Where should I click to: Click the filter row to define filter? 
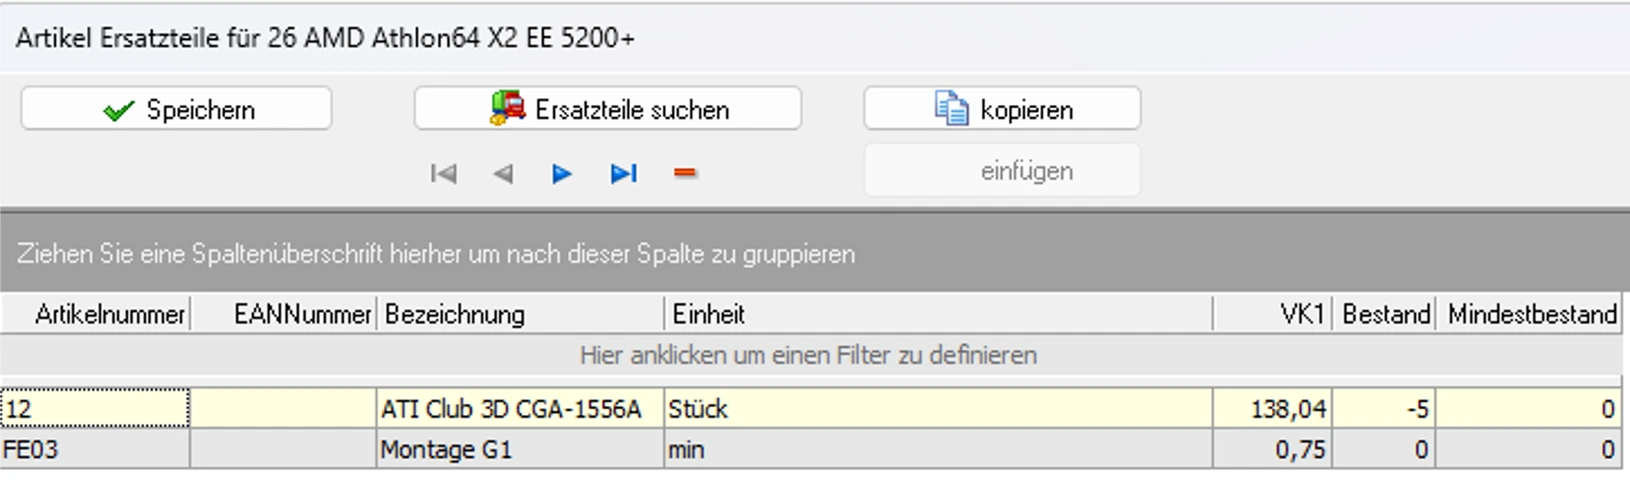coord(808,355)
